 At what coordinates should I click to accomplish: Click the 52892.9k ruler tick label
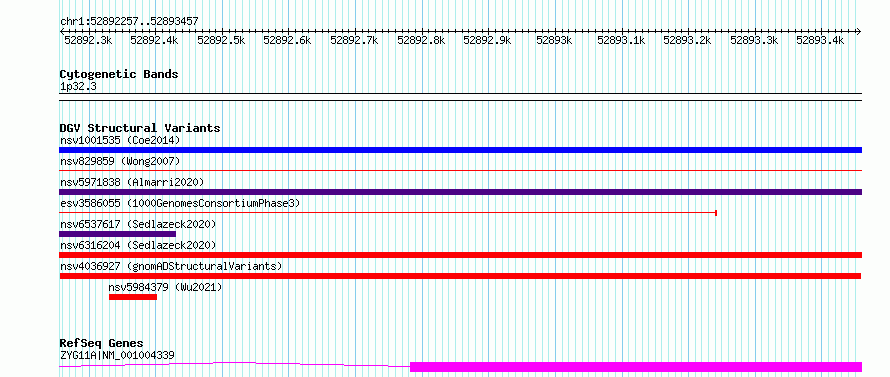tap(488, 40)
